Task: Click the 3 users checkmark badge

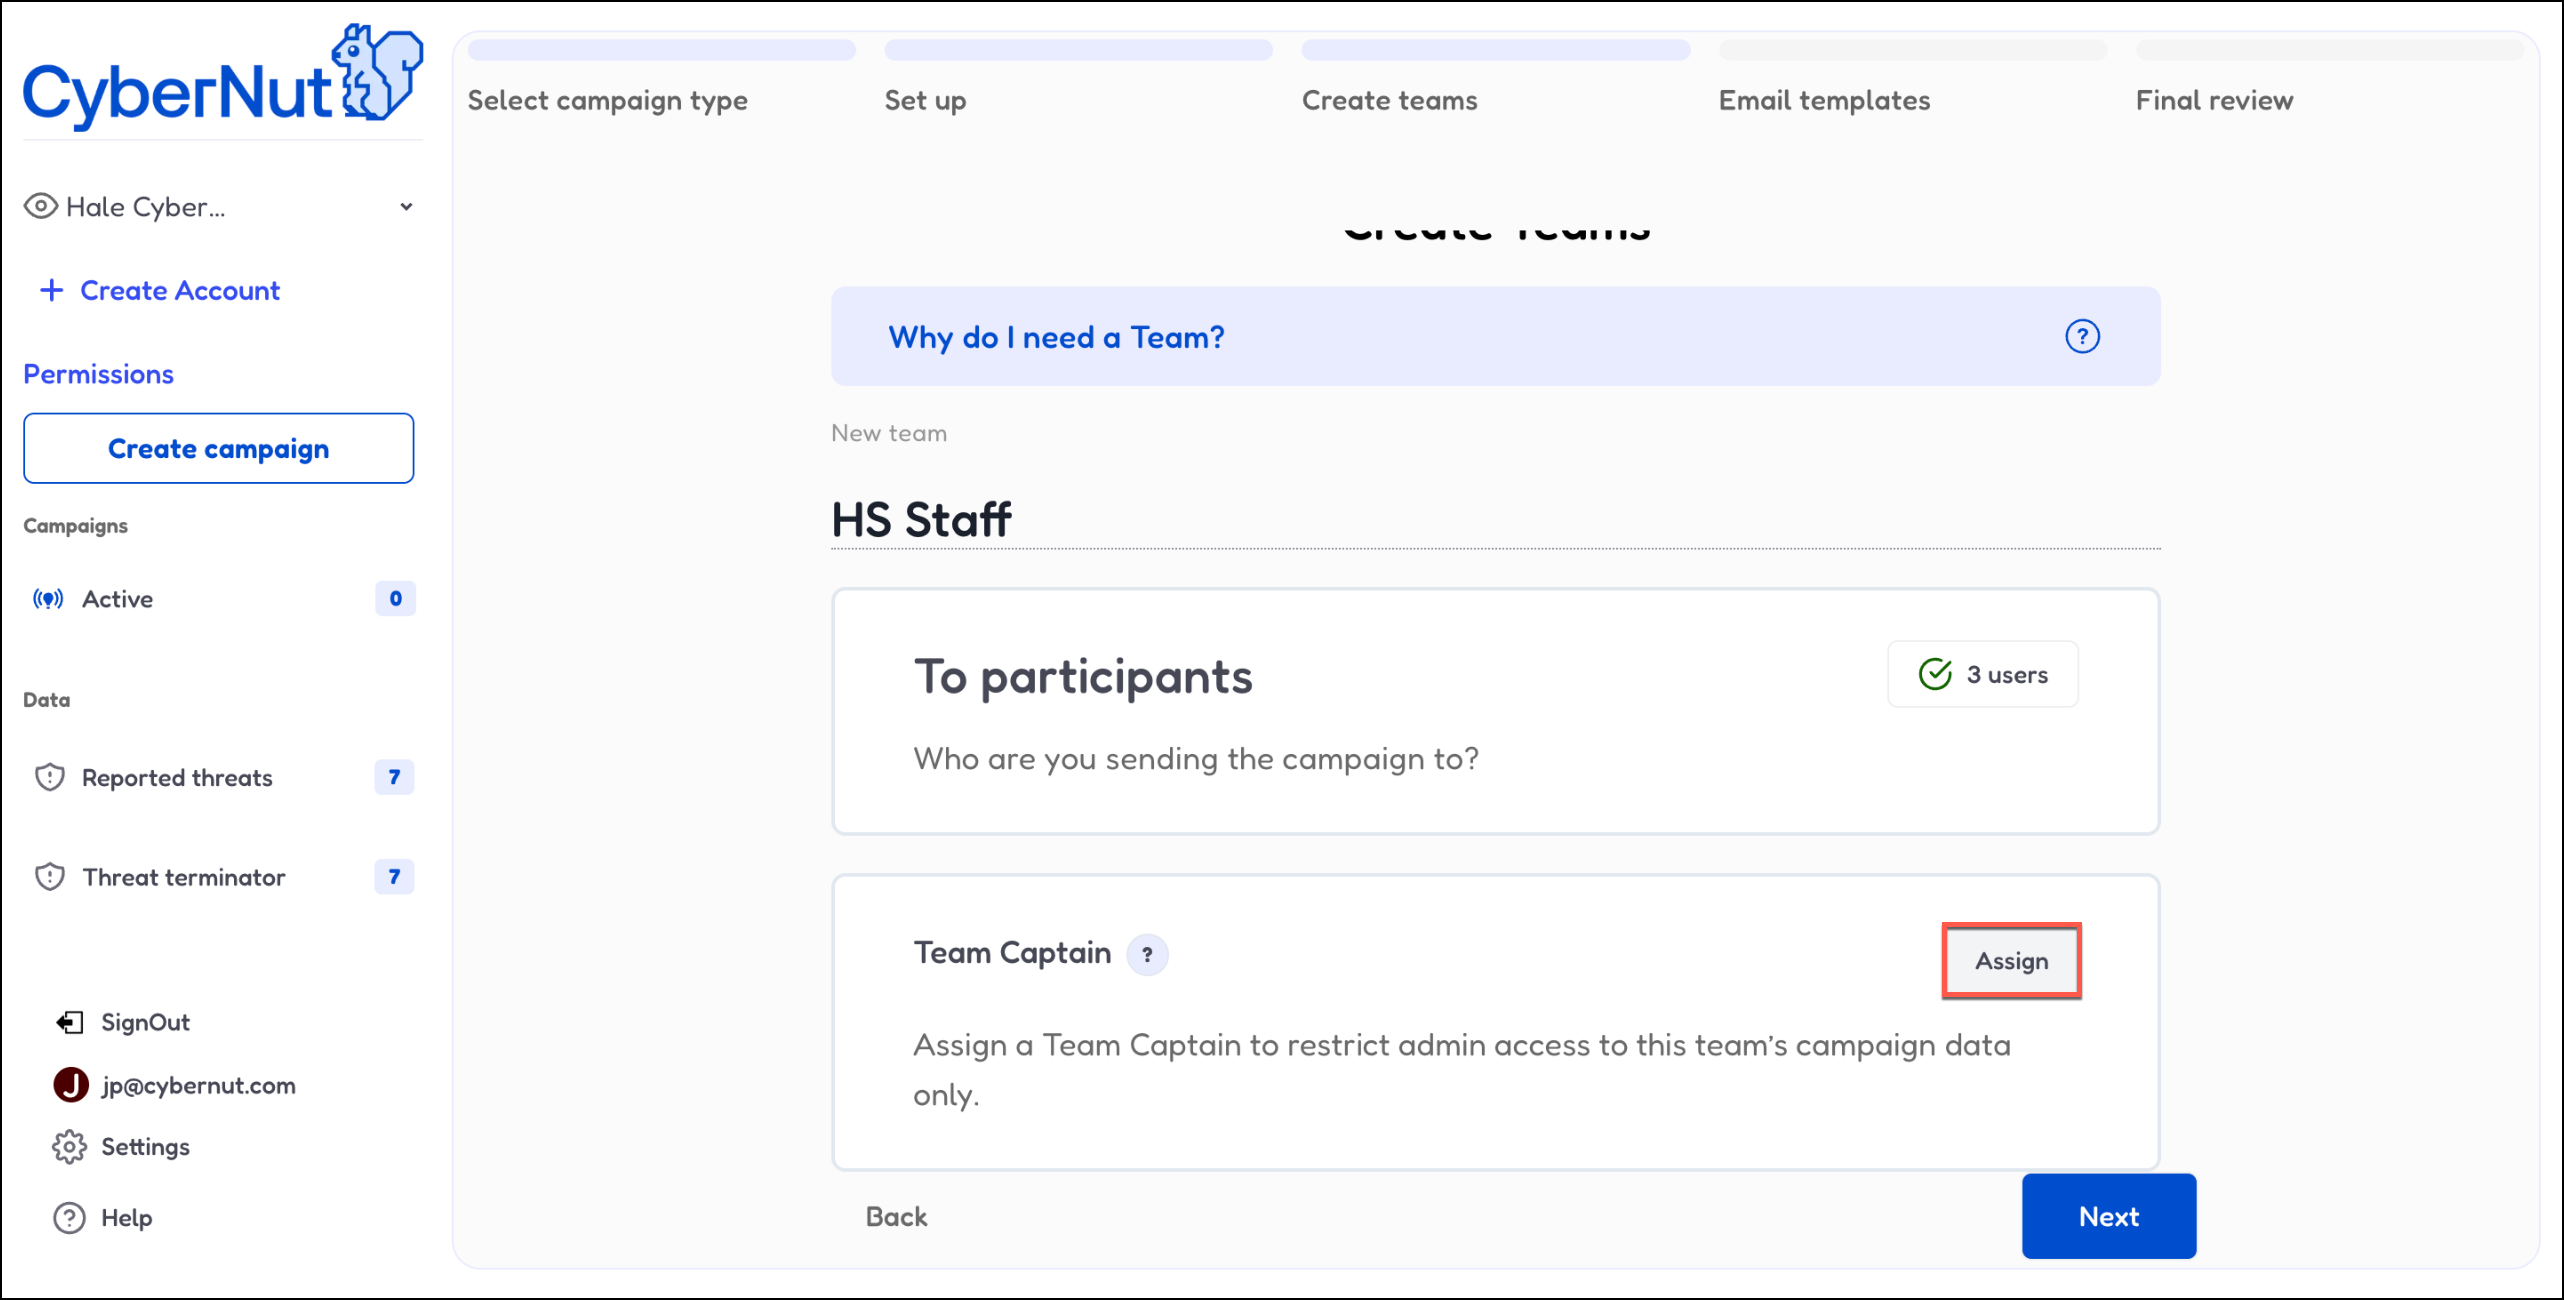Action: [x=1982, y=675]
